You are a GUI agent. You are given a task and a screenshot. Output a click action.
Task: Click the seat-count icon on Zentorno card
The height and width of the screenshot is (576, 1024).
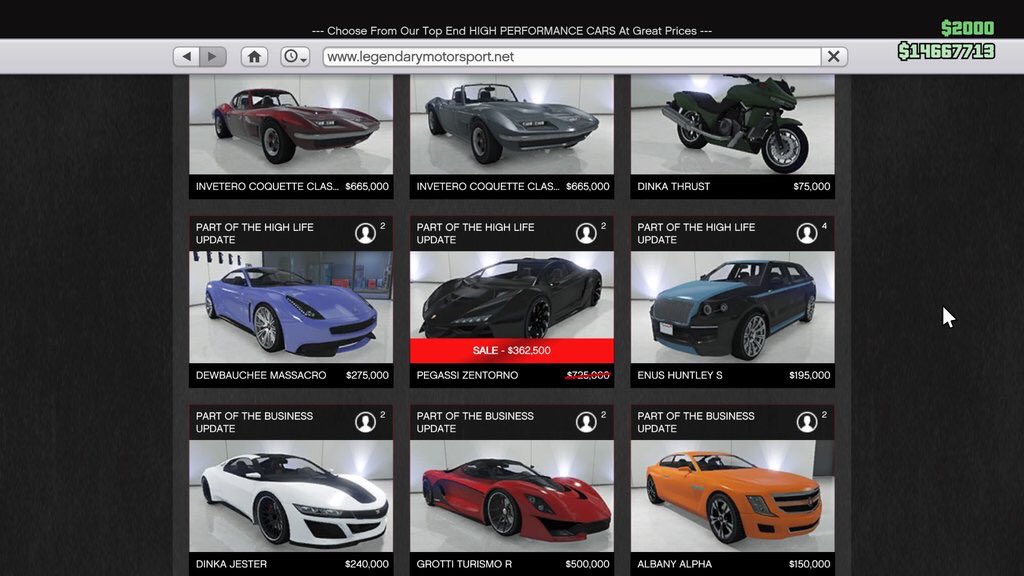coord(586,233)
